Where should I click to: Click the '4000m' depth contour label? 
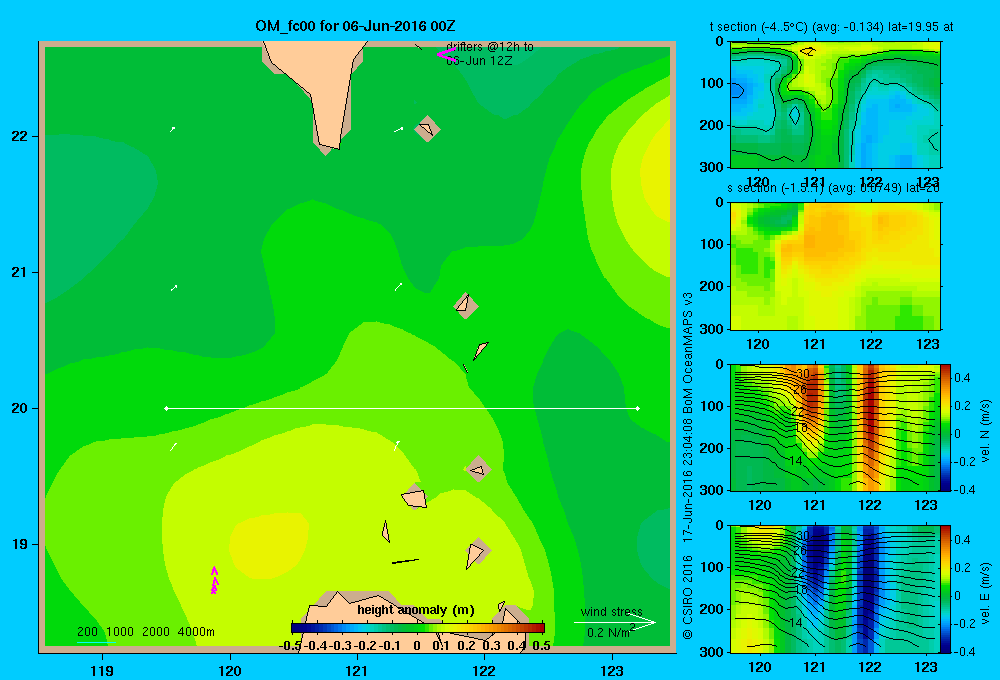(196, 632)
